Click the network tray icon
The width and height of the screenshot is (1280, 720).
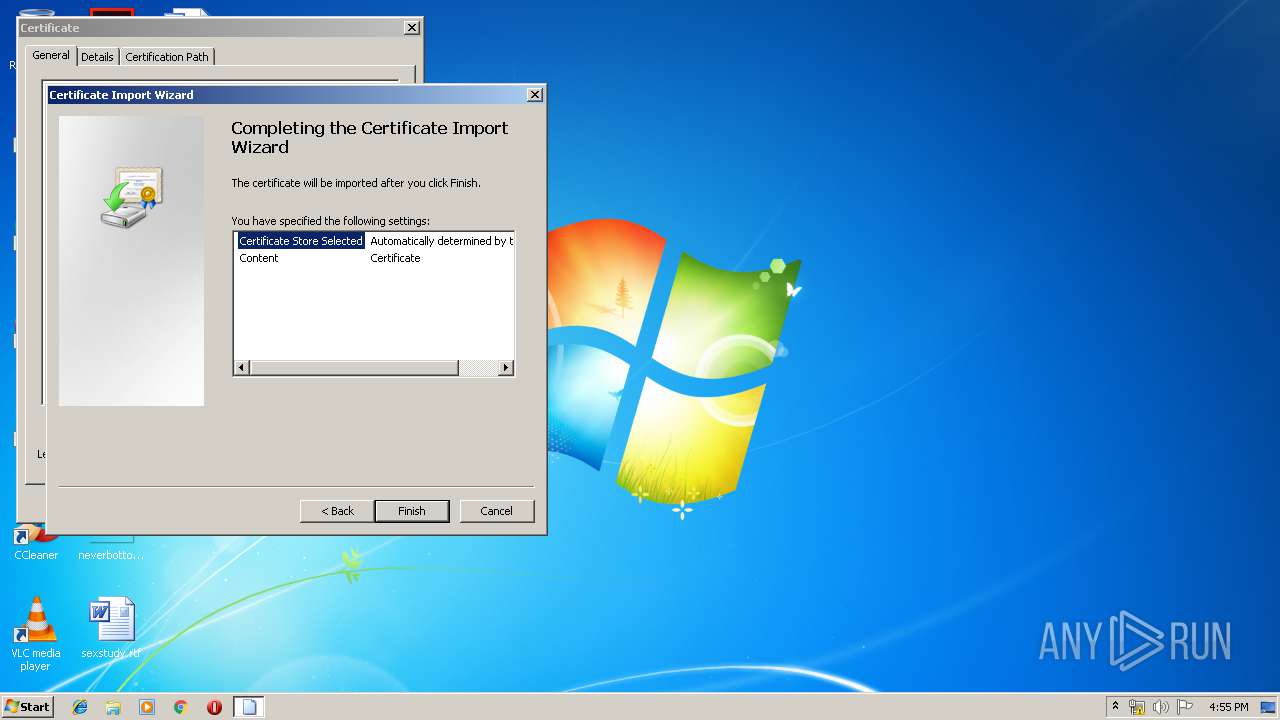1137,707
